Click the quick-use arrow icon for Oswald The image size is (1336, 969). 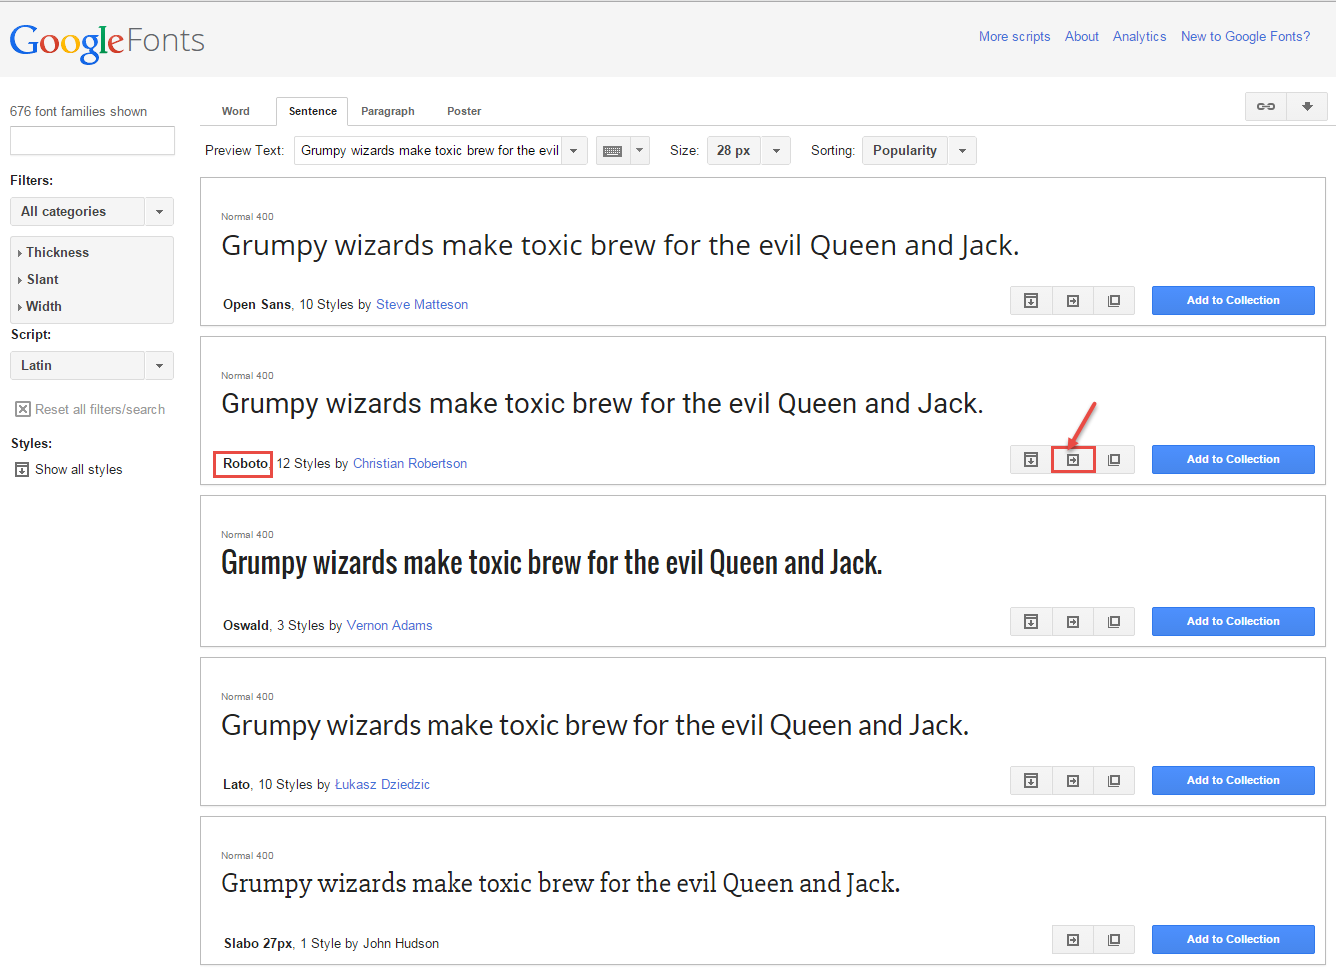1073,621
